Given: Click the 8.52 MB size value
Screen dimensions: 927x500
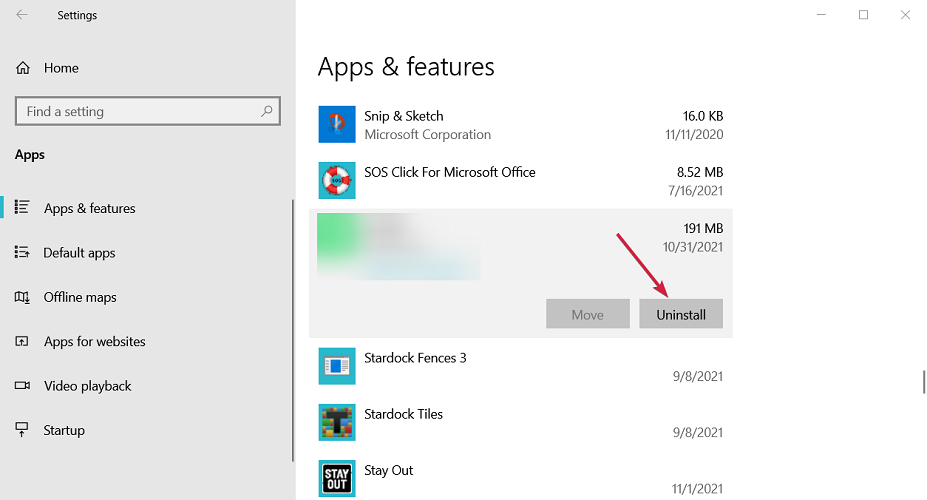Looking at the screenshot, I should (700, 172).
